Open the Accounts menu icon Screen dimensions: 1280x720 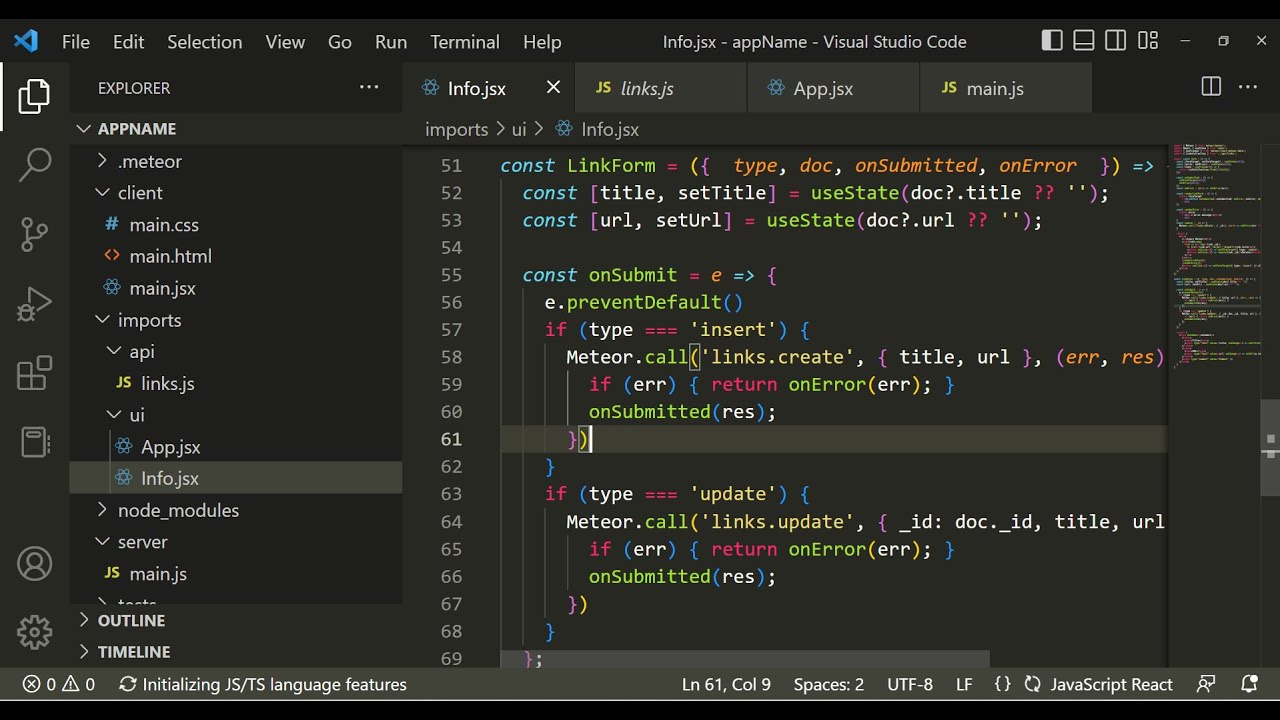35,564
